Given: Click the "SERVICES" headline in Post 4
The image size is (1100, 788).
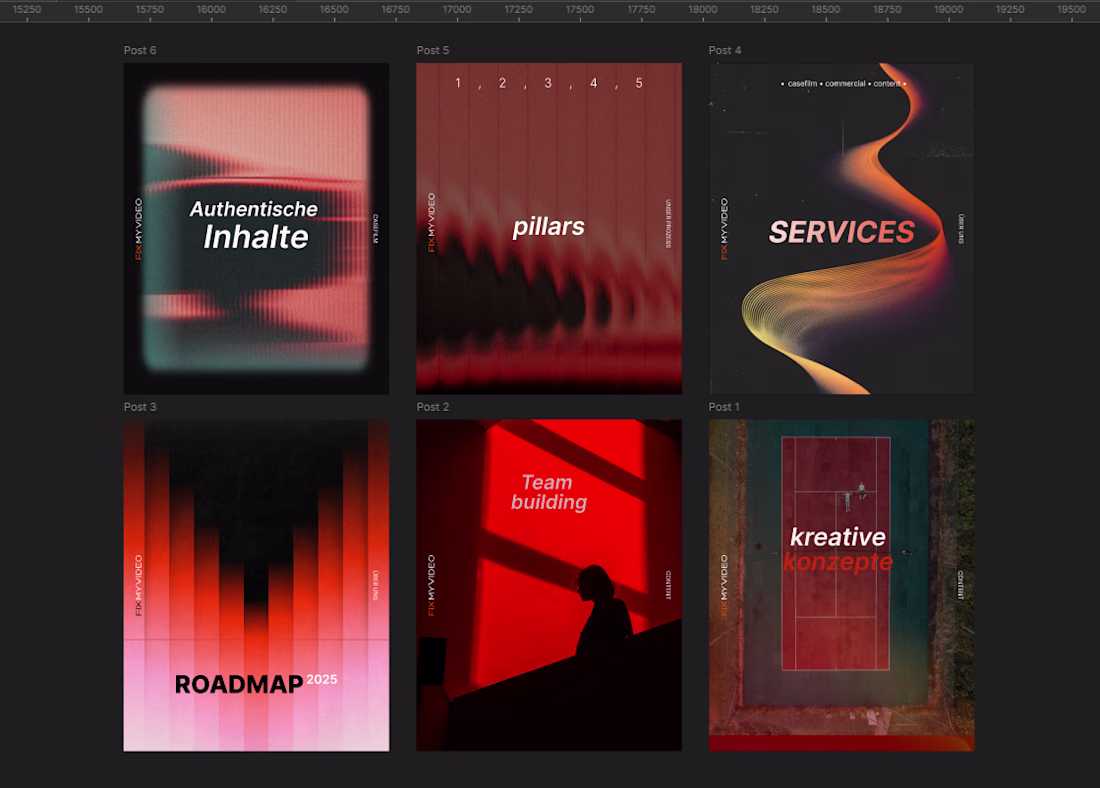Looking at the screenshot, I should pyautogui.click(x=842, y=232).
